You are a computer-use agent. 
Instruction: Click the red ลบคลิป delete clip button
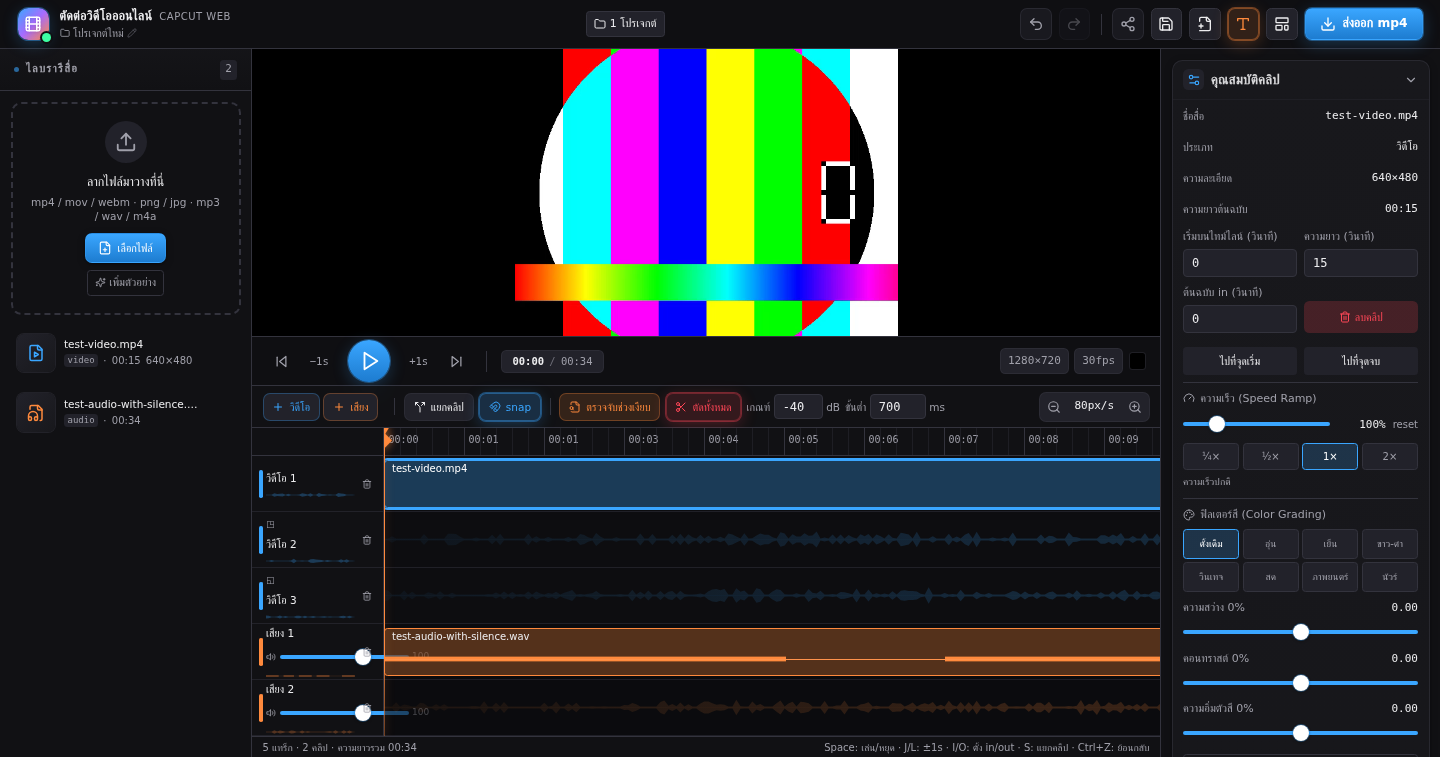click(x=1361, y=317)
